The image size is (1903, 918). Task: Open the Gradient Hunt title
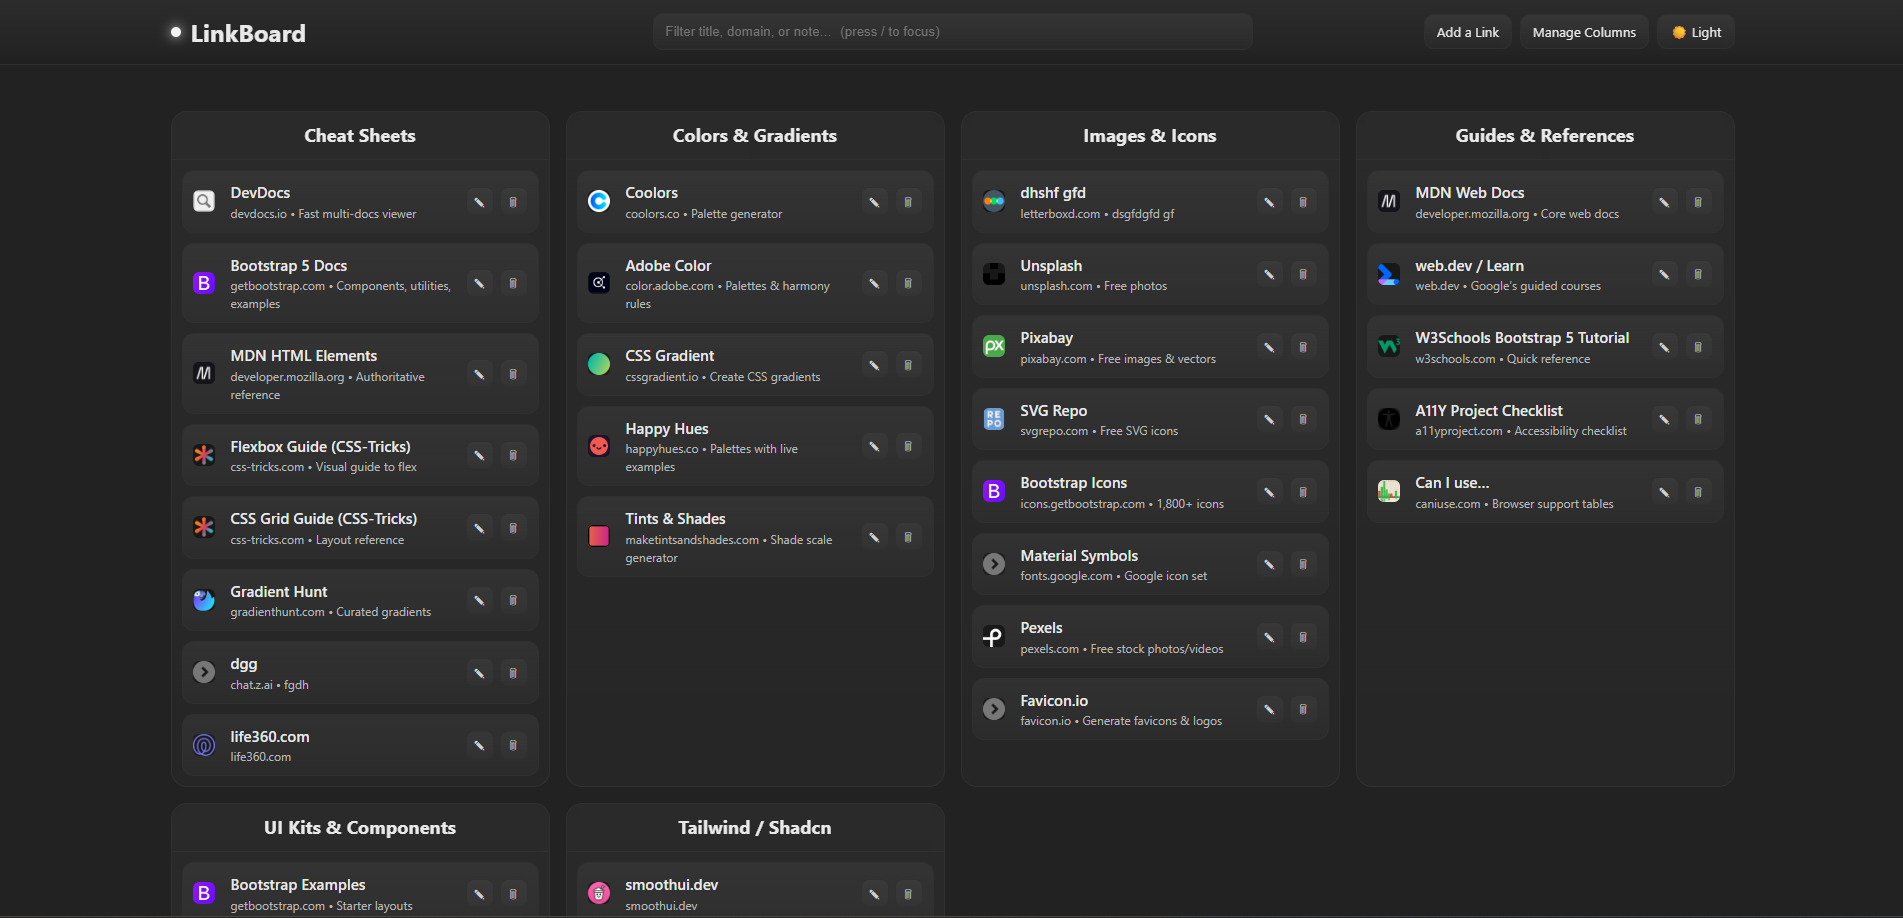[278, 592]
